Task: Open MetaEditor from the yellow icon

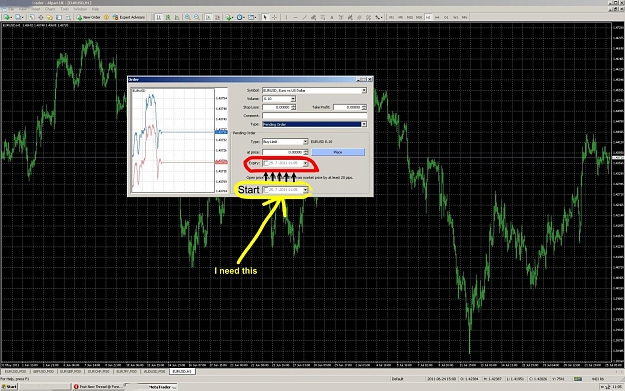Action: (x=106, y=17)
